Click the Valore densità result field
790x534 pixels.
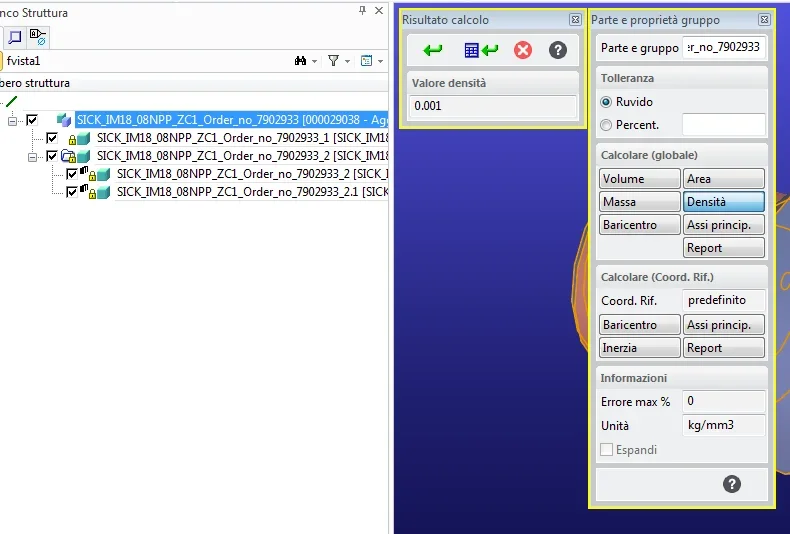492,107
